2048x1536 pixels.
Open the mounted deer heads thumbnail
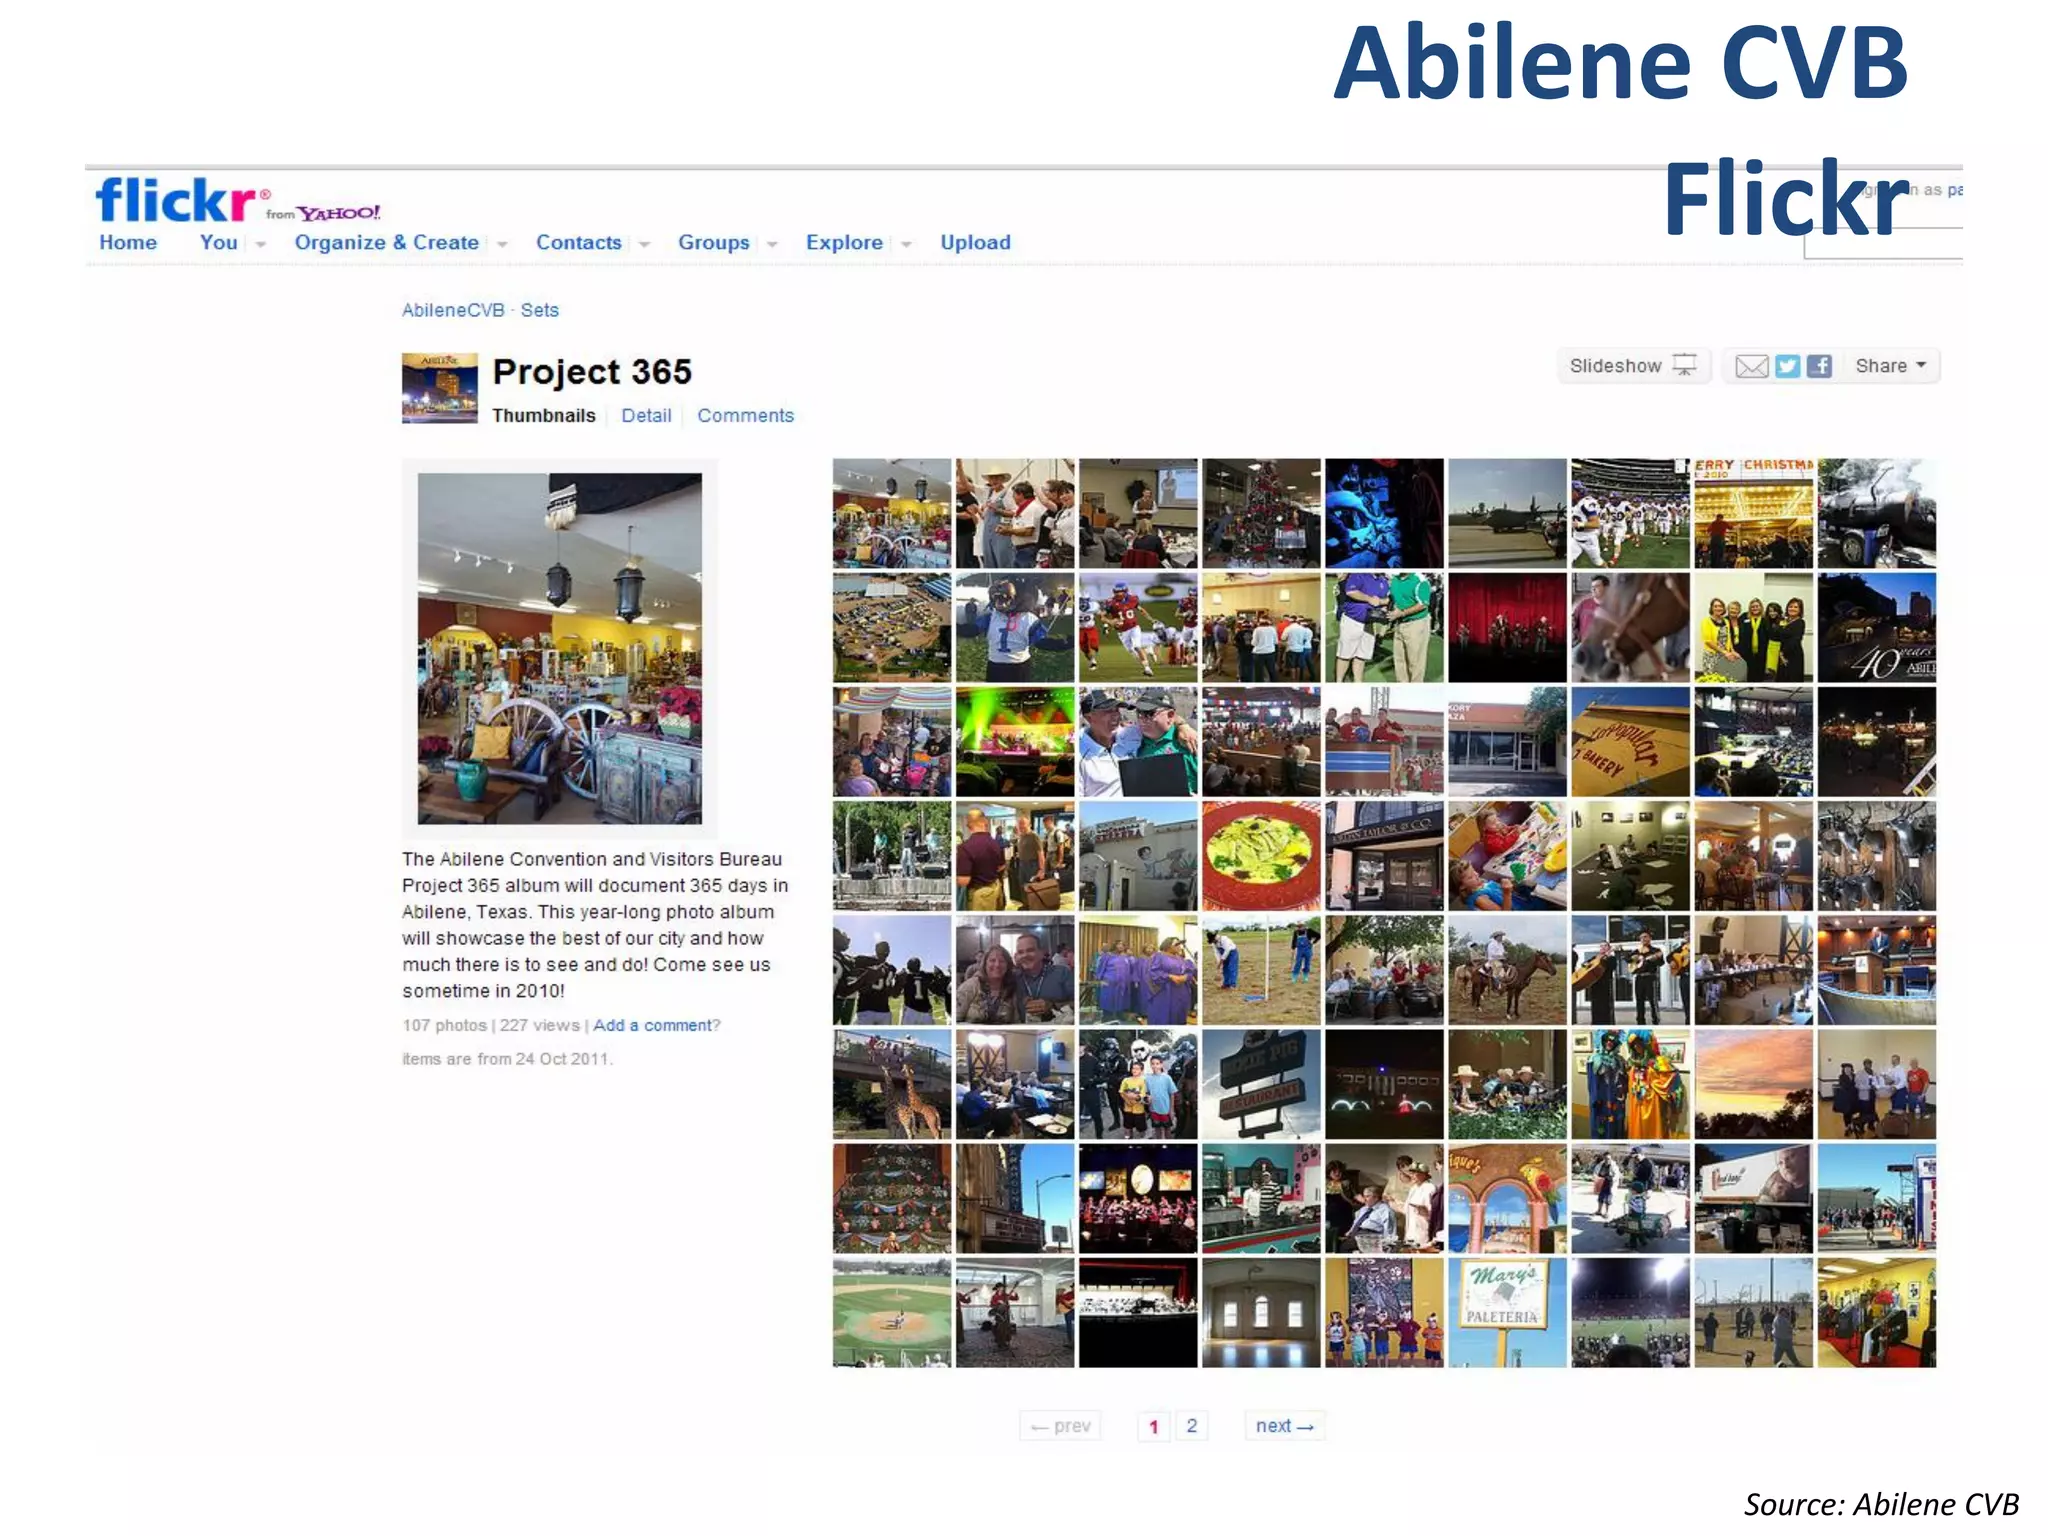1877,856
